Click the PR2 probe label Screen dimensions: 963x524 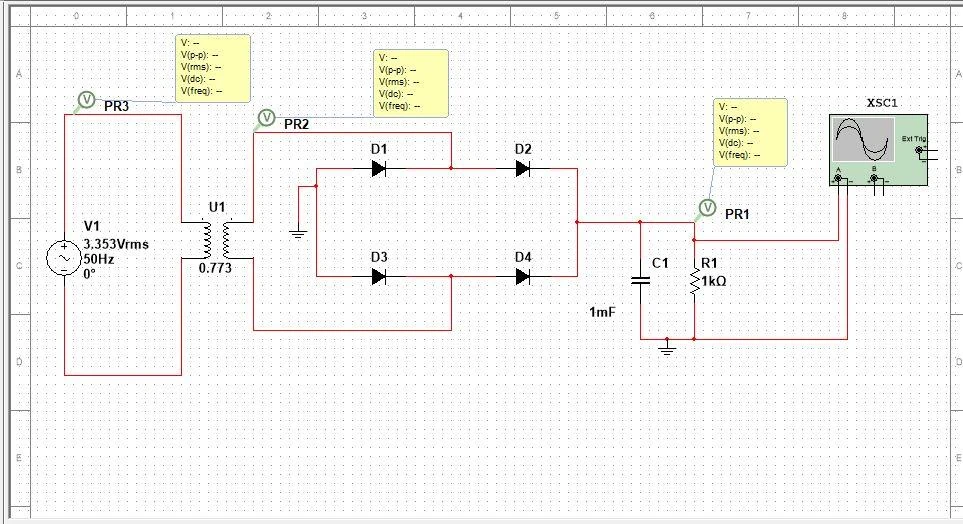pyautogui.click(x=296, y=125)
